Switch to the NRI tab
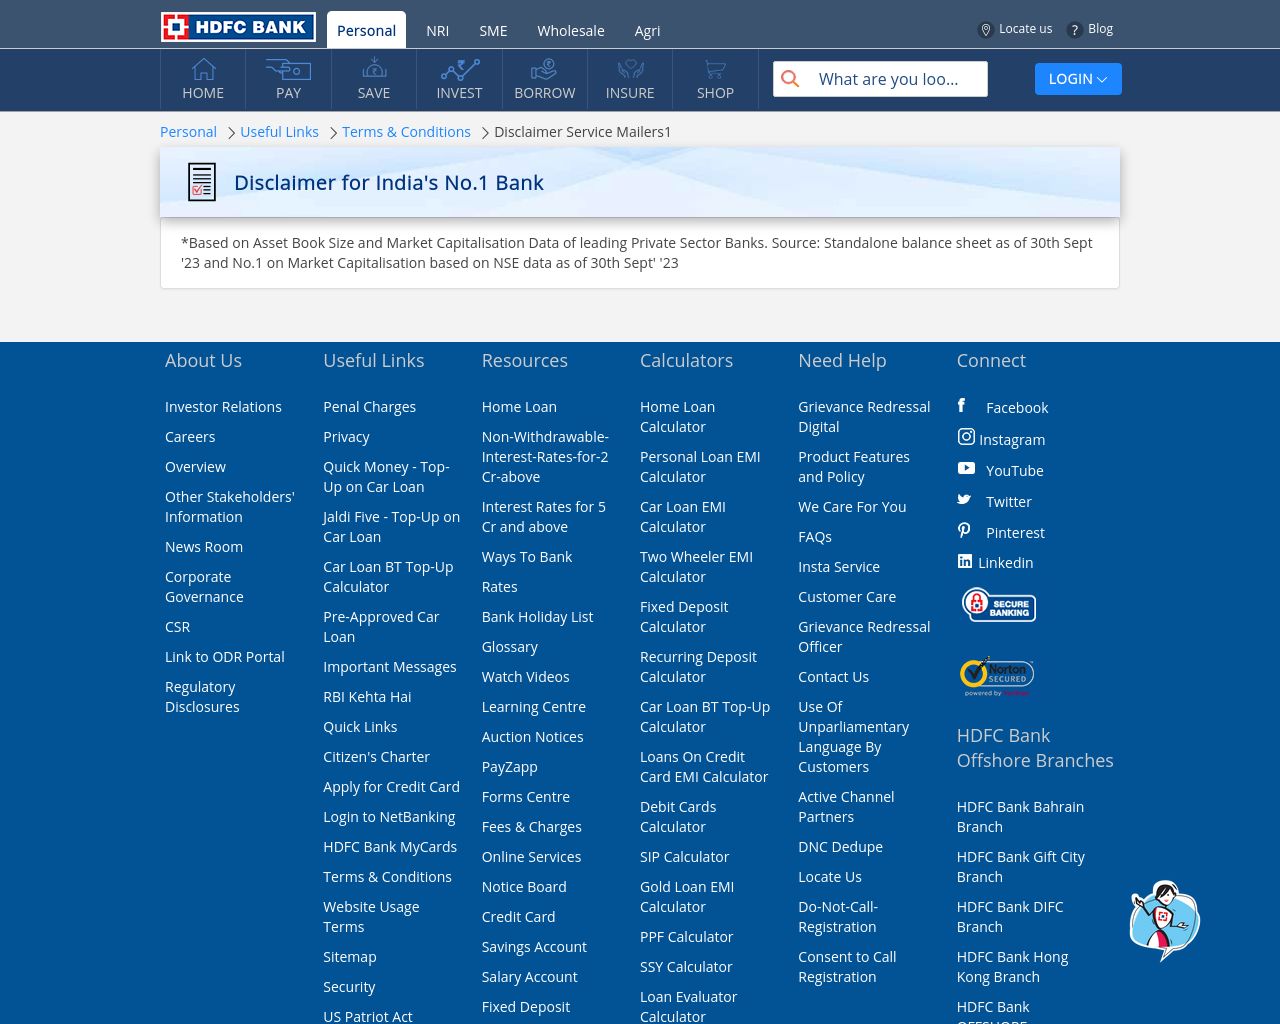This screenshot has height=1024, width=1280. point(437,31)
